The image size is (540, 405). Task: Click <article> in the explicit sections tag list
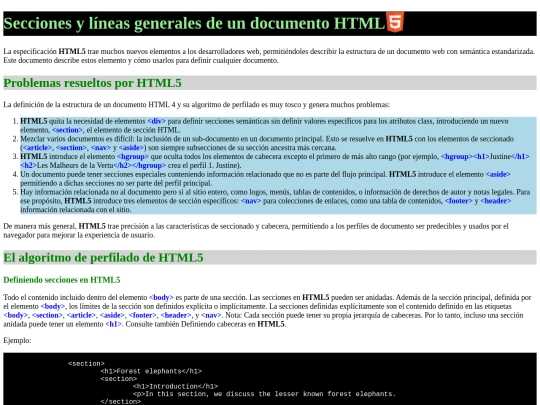click(x=81, y=315)
